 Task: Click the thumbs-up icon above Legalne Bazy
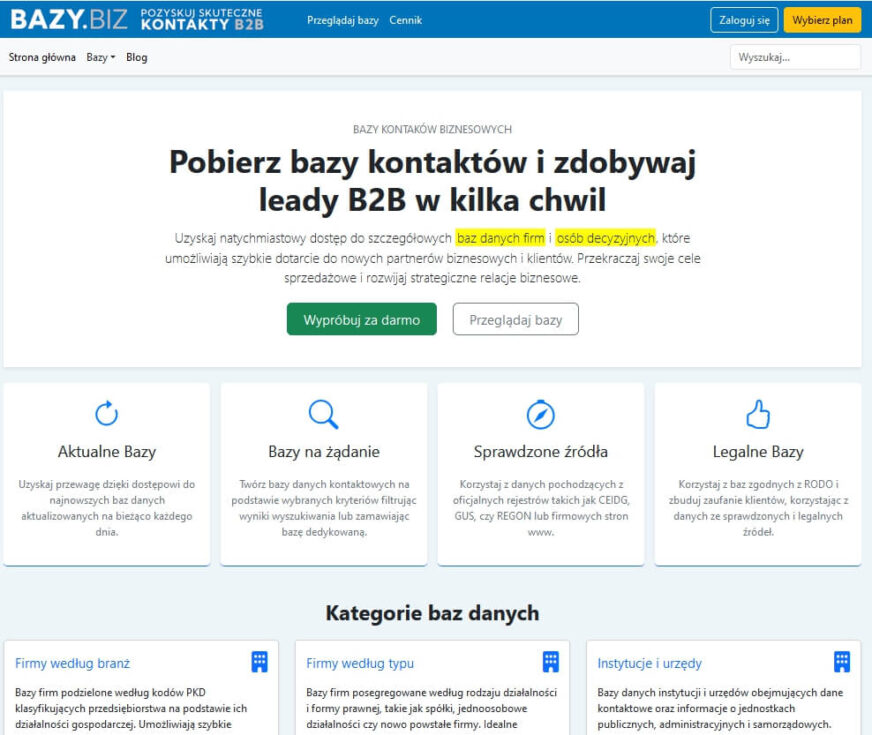tap(758, 413)
